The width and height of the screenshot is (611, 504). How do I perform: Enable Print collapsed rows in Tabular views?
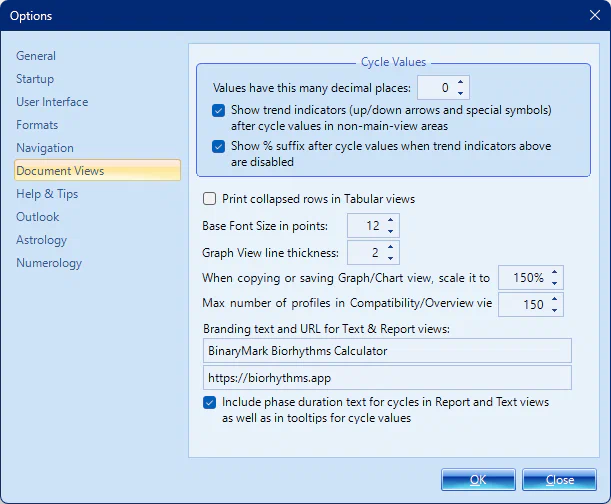(210, 199)
